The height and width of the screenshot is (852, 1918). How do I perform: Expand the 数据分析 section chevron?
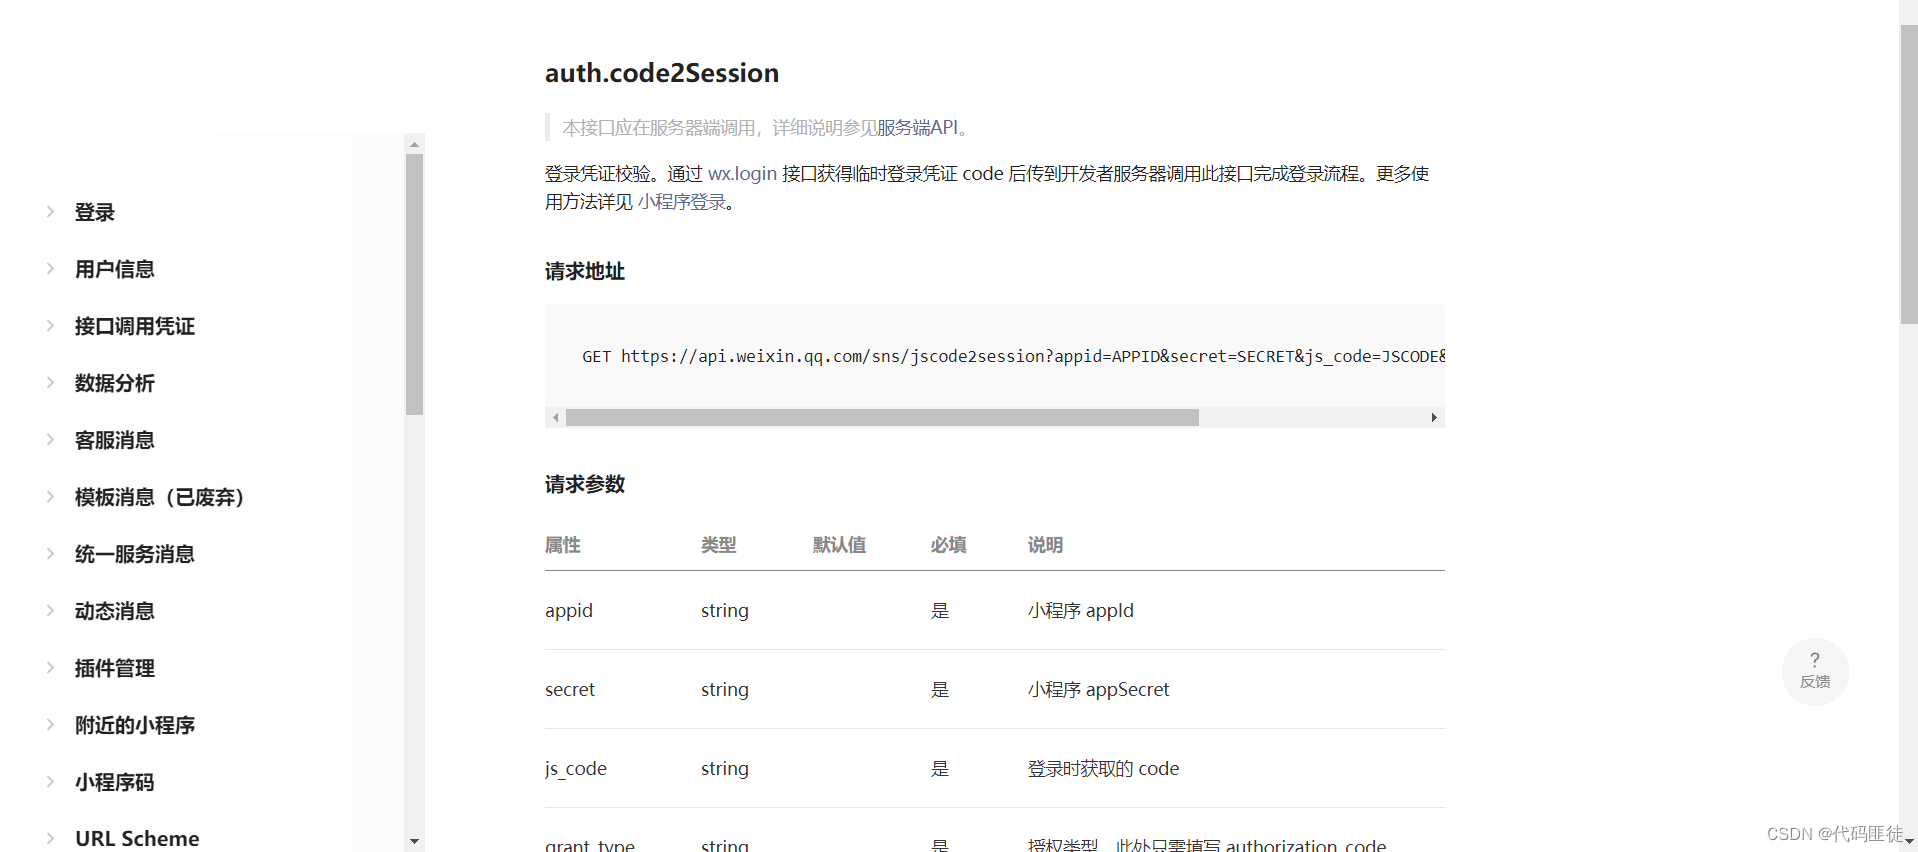coord(50,382)
